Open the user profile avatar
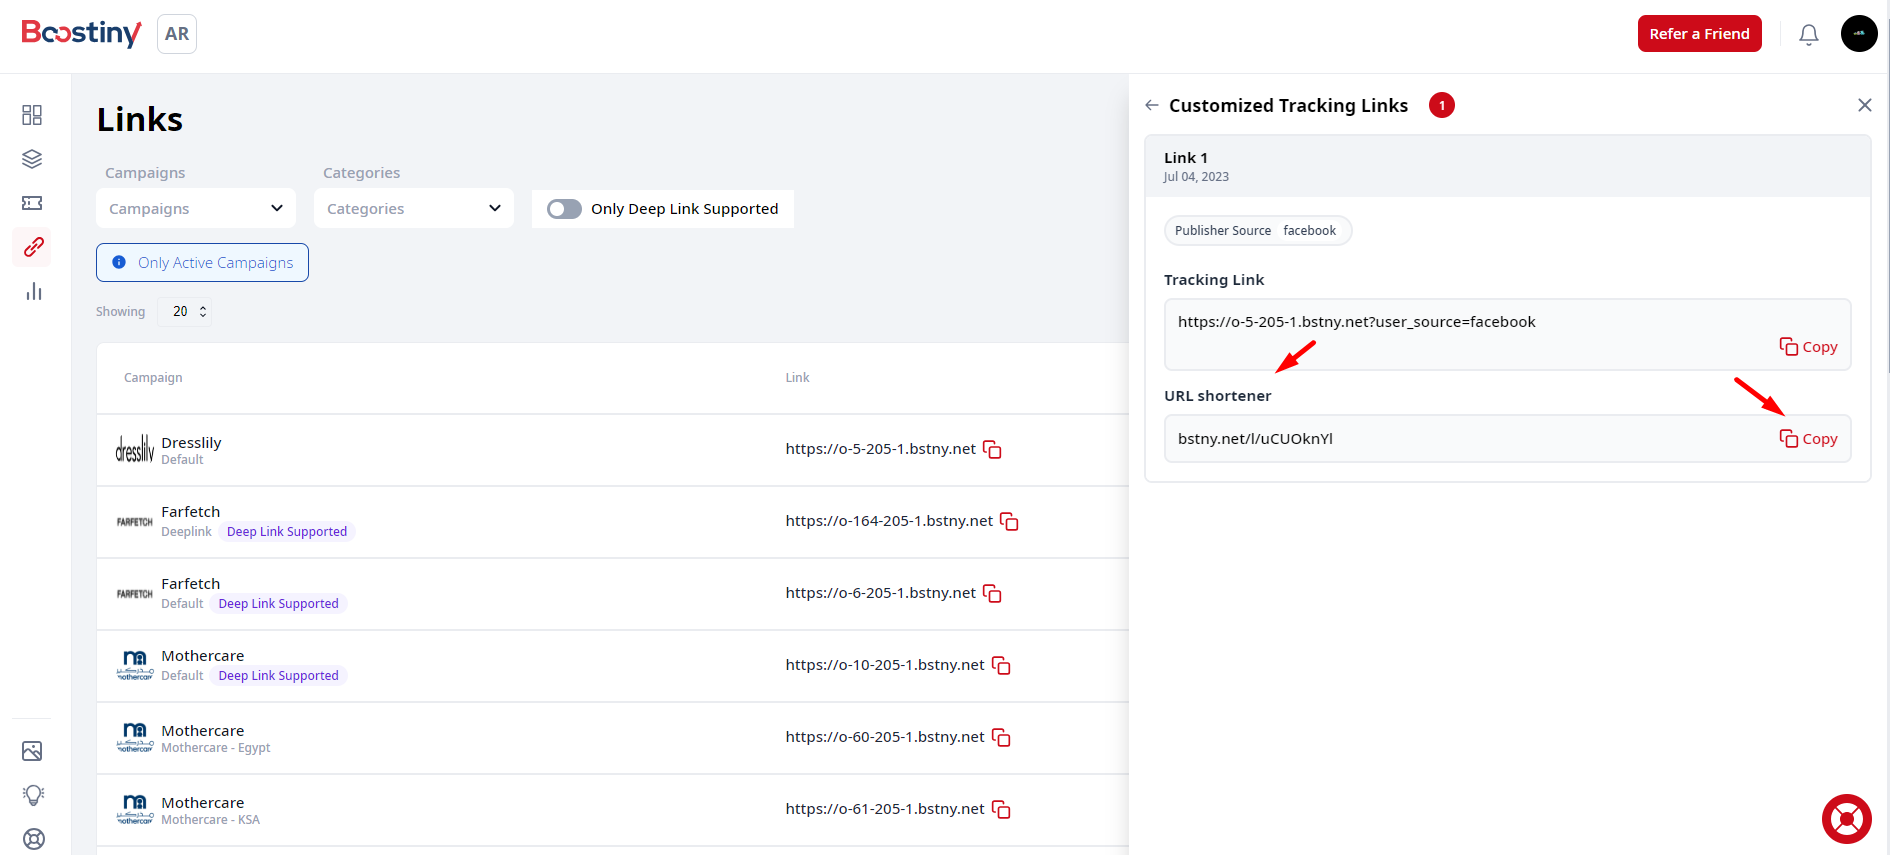This screenshot has height=855, width=1890. tap(1859, 33)
